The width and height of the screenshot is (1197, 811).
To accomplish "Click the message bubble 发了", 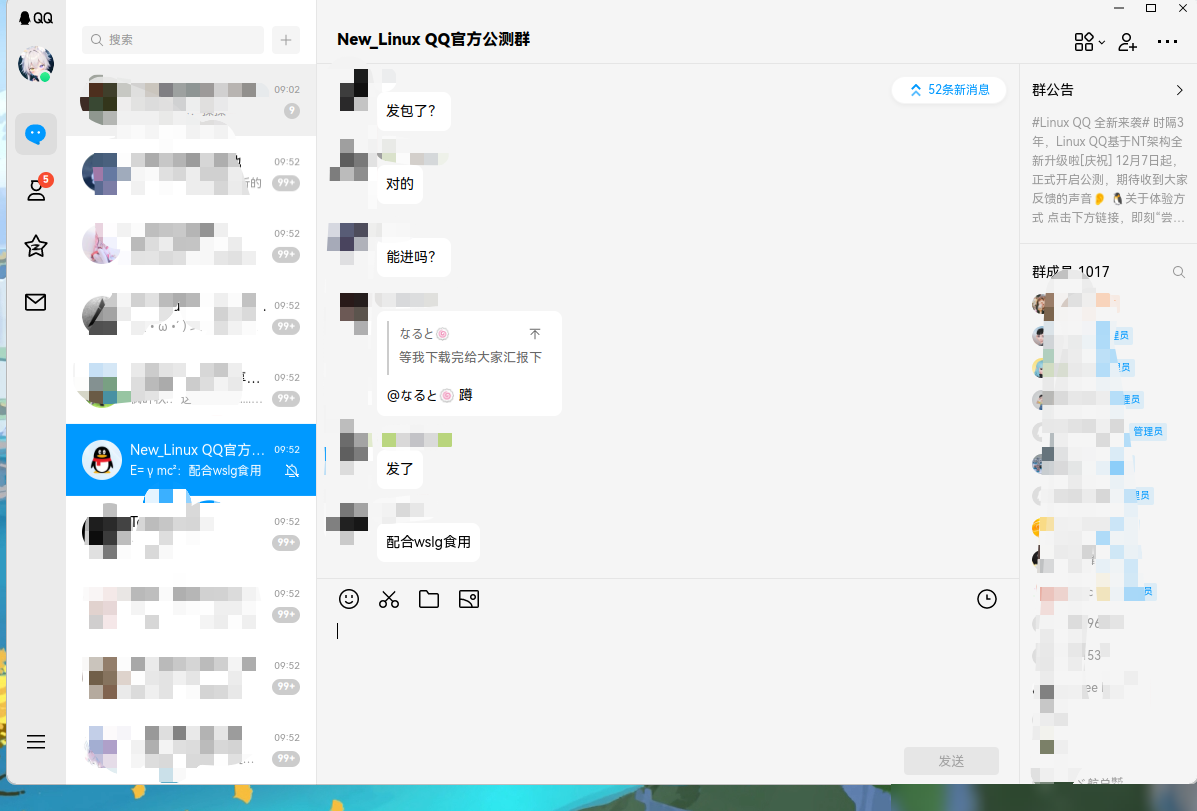I will click(400, 469).
